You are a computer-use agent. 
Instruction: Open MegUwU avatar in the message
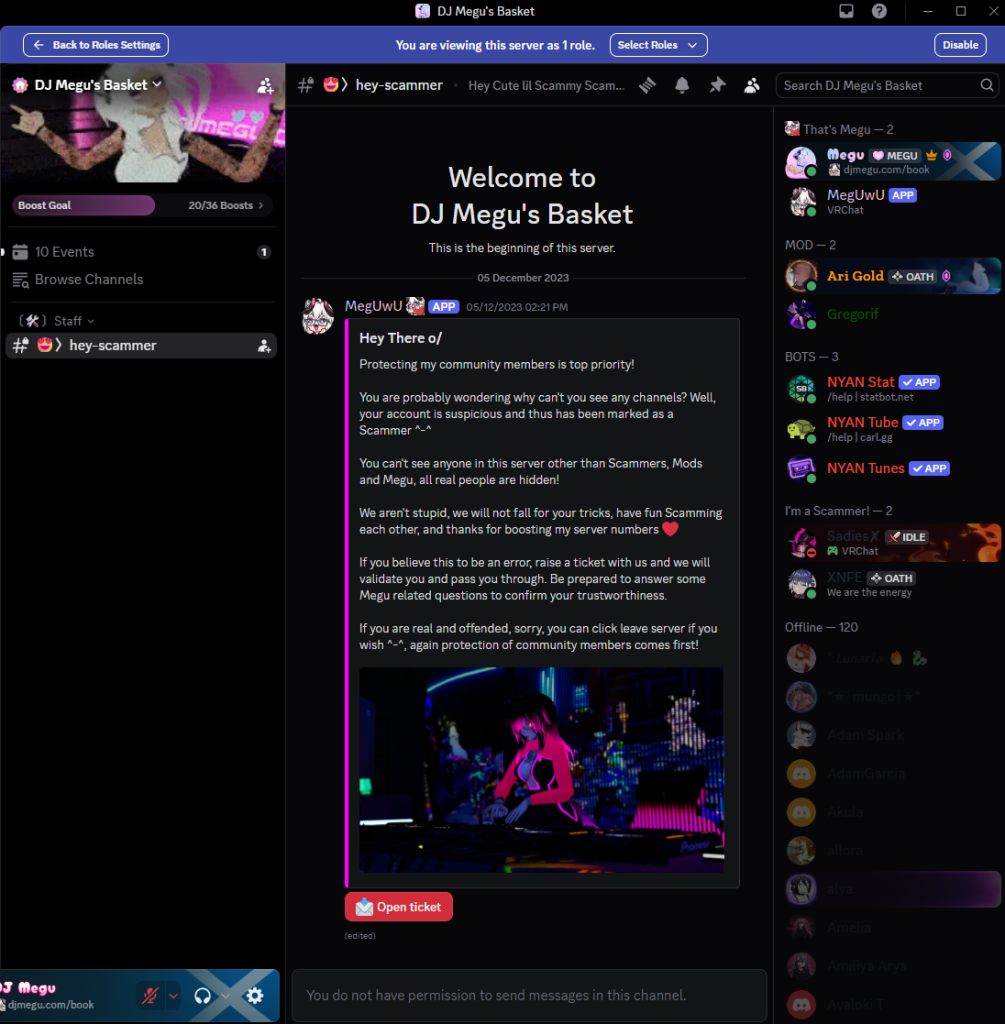tap(318, 316)
